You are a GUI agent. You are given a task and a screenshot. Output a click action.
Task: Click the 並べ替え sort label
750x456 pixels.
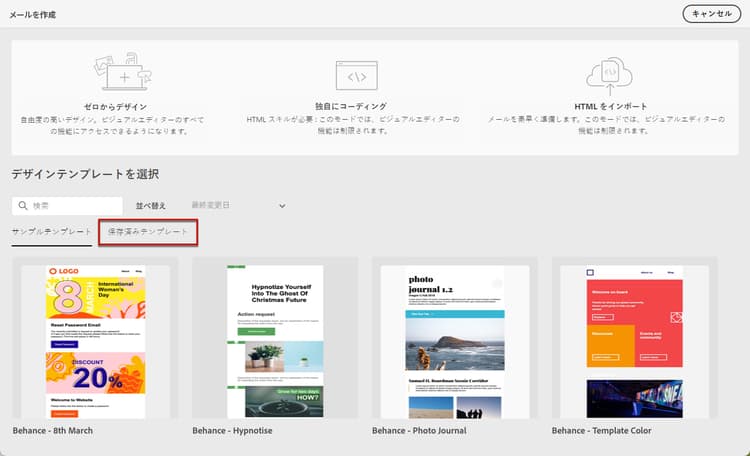(x=151, y=206)
